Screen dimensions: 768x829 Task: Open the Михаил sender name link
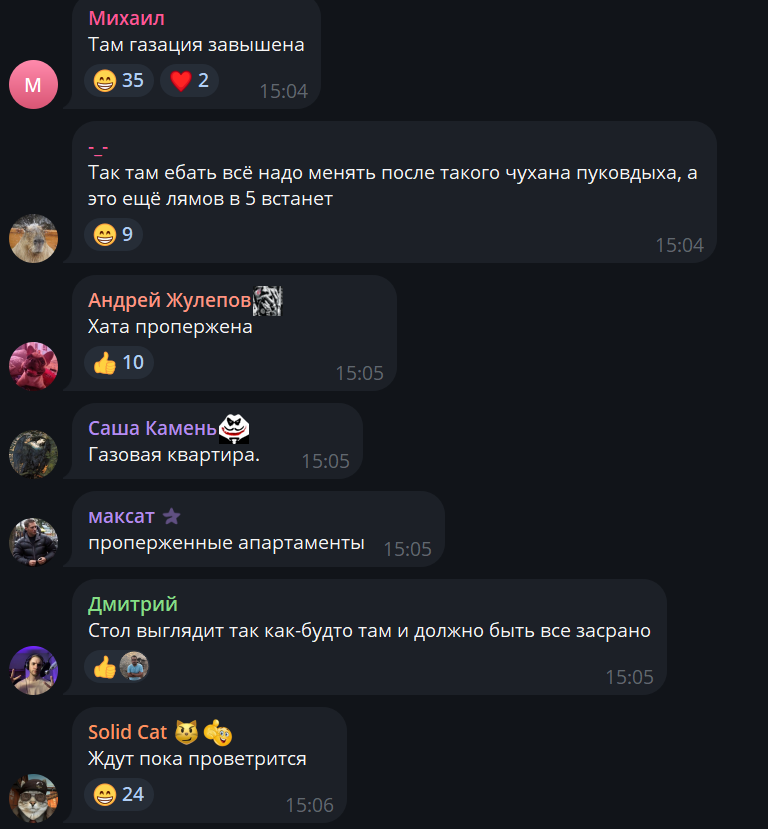[126, 19]
